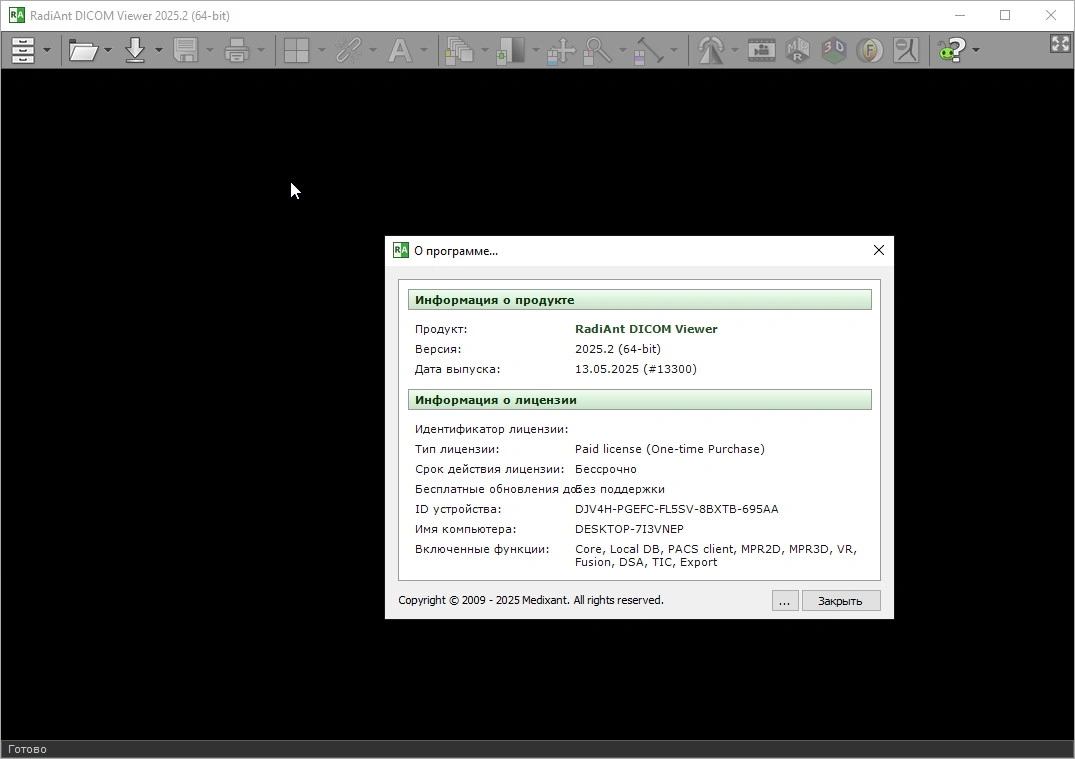Click the letter A annotations icon
1075x759 pixels.
click(400, 50)
